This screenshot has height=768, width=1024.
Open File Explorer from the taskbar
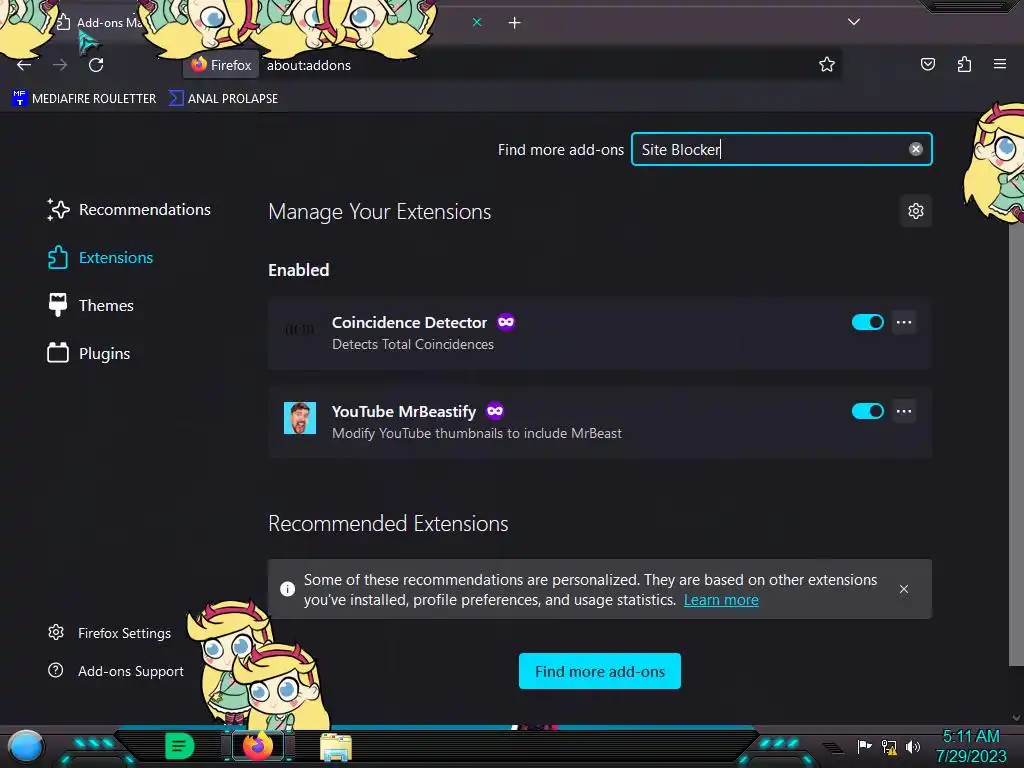tap(336, 747)
